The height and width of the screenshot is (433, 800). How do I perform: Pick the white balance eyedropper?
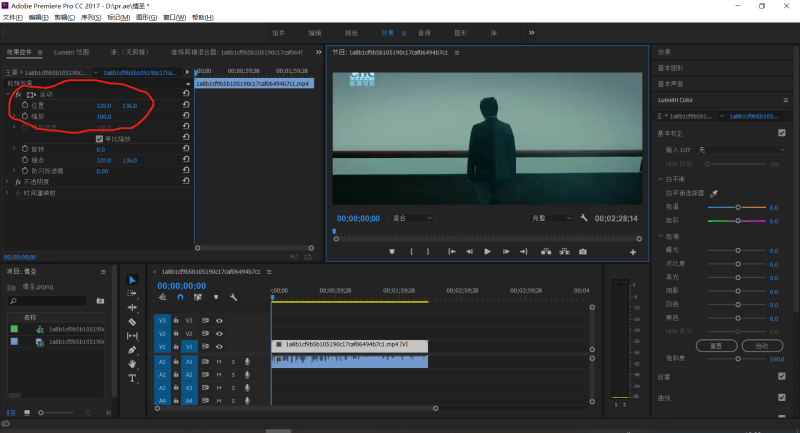(714, 192)
